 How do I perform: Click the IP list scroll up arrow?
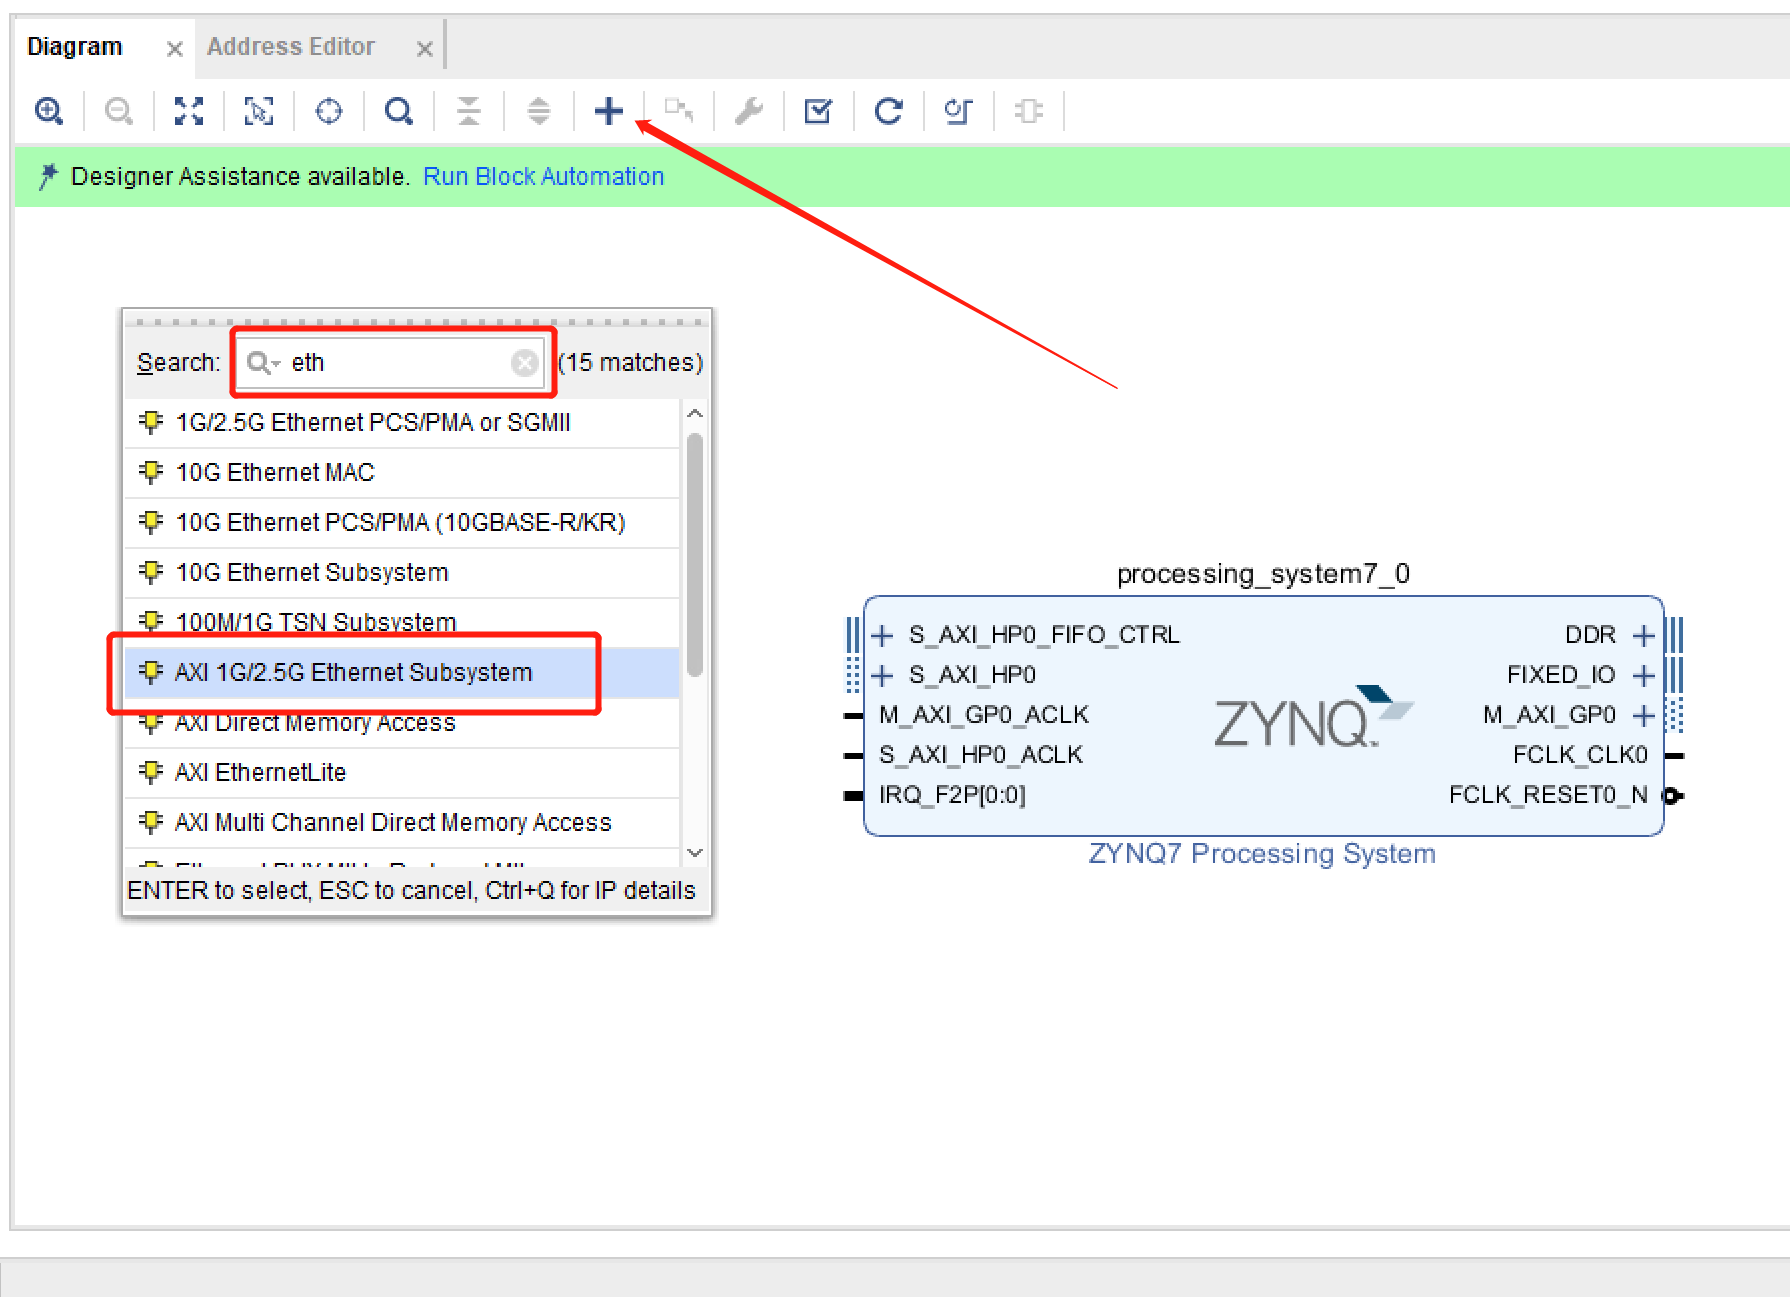(695, 413)
